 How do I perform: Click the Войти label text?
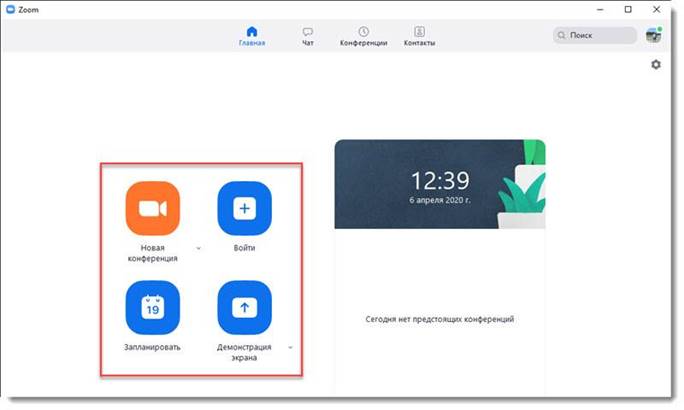(244, 248)
